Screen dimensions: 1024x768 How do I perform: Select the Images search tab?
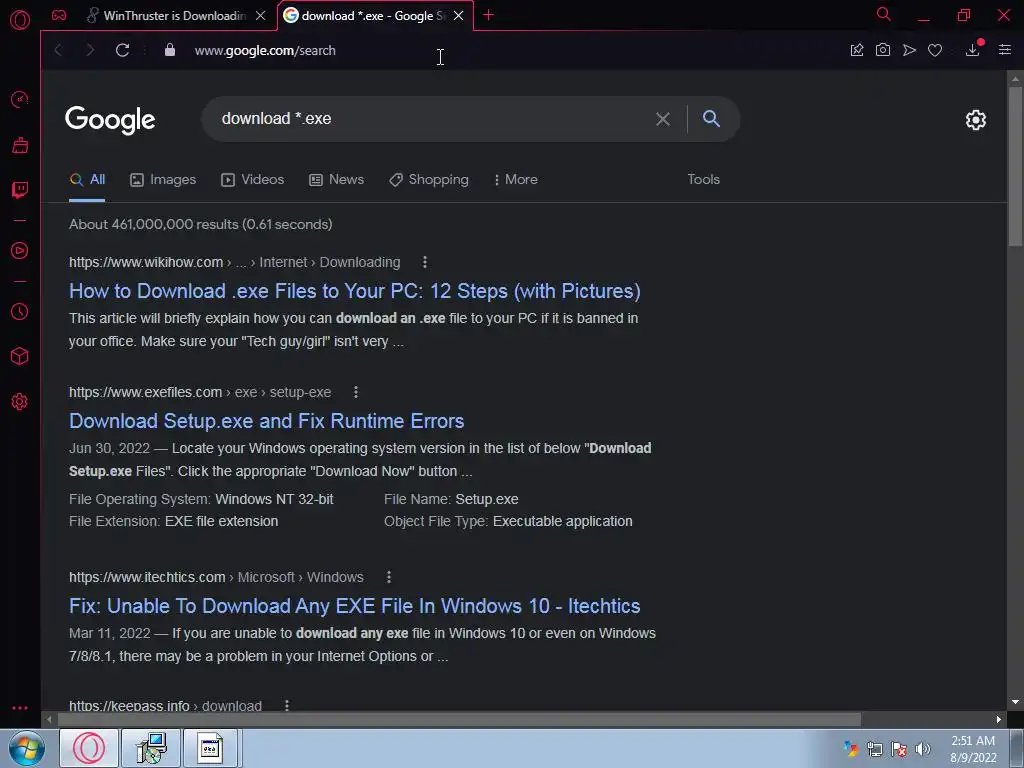(x=163, y=180)
